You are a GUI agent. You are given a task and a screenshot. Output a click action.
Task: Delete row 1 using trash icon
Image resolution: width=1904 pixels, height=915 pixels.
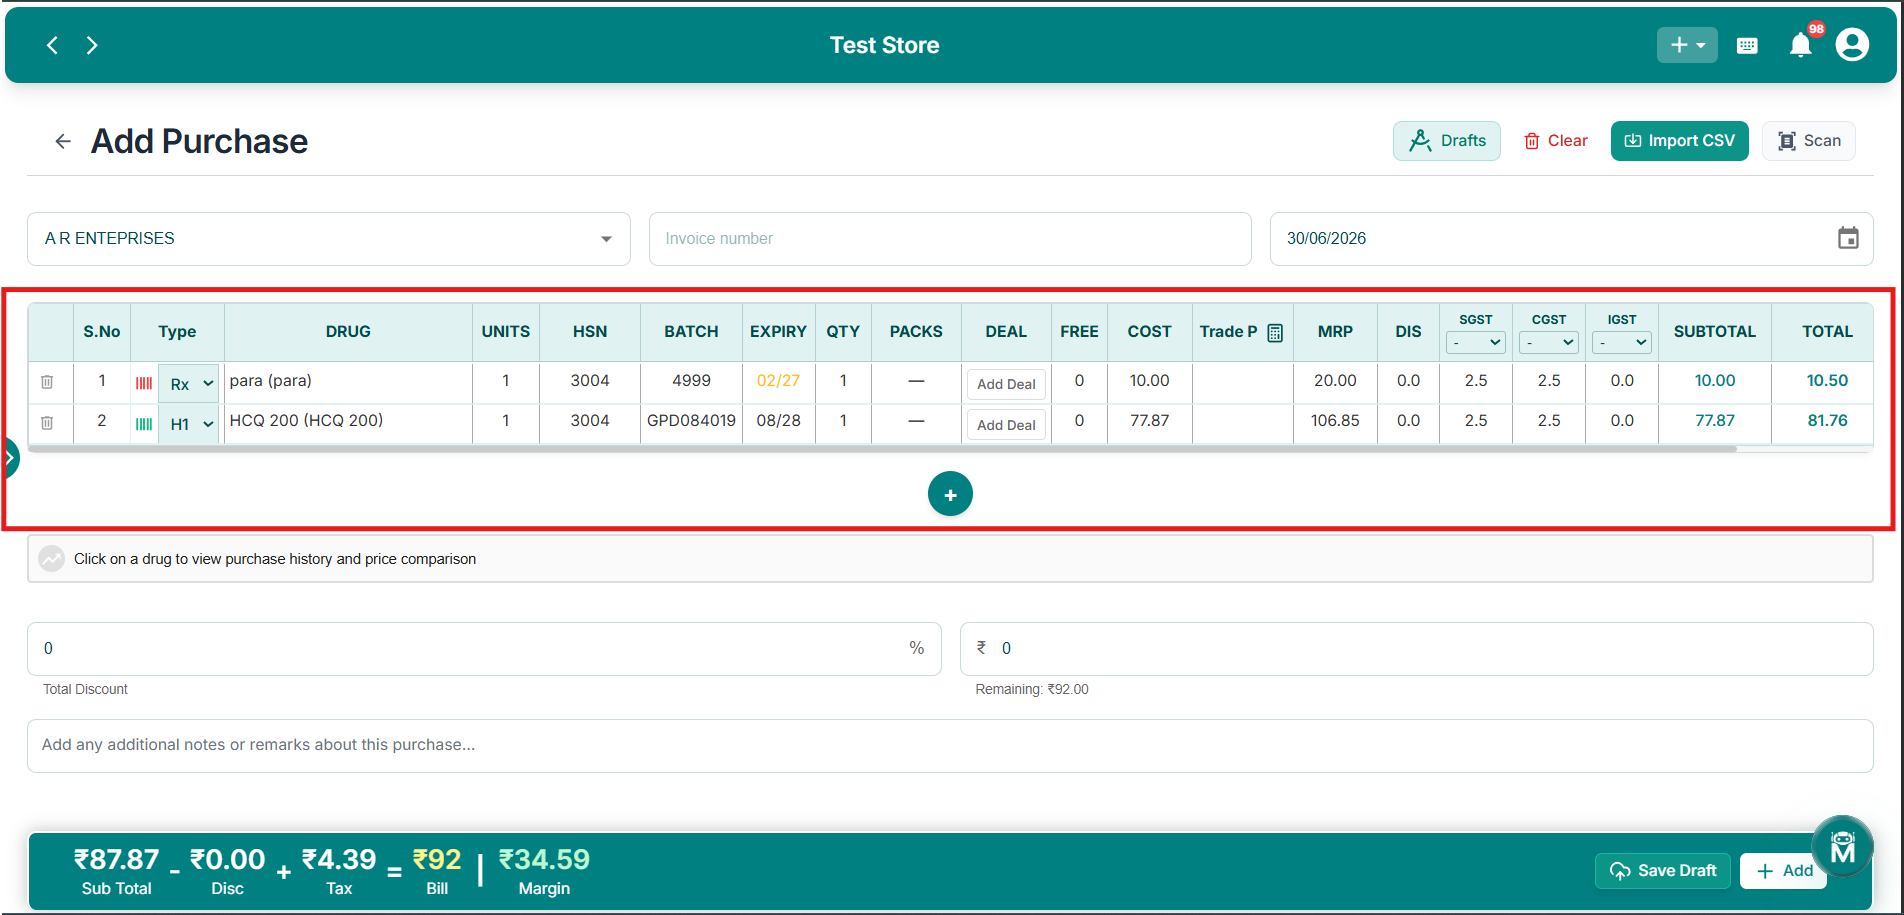[47, 382]
